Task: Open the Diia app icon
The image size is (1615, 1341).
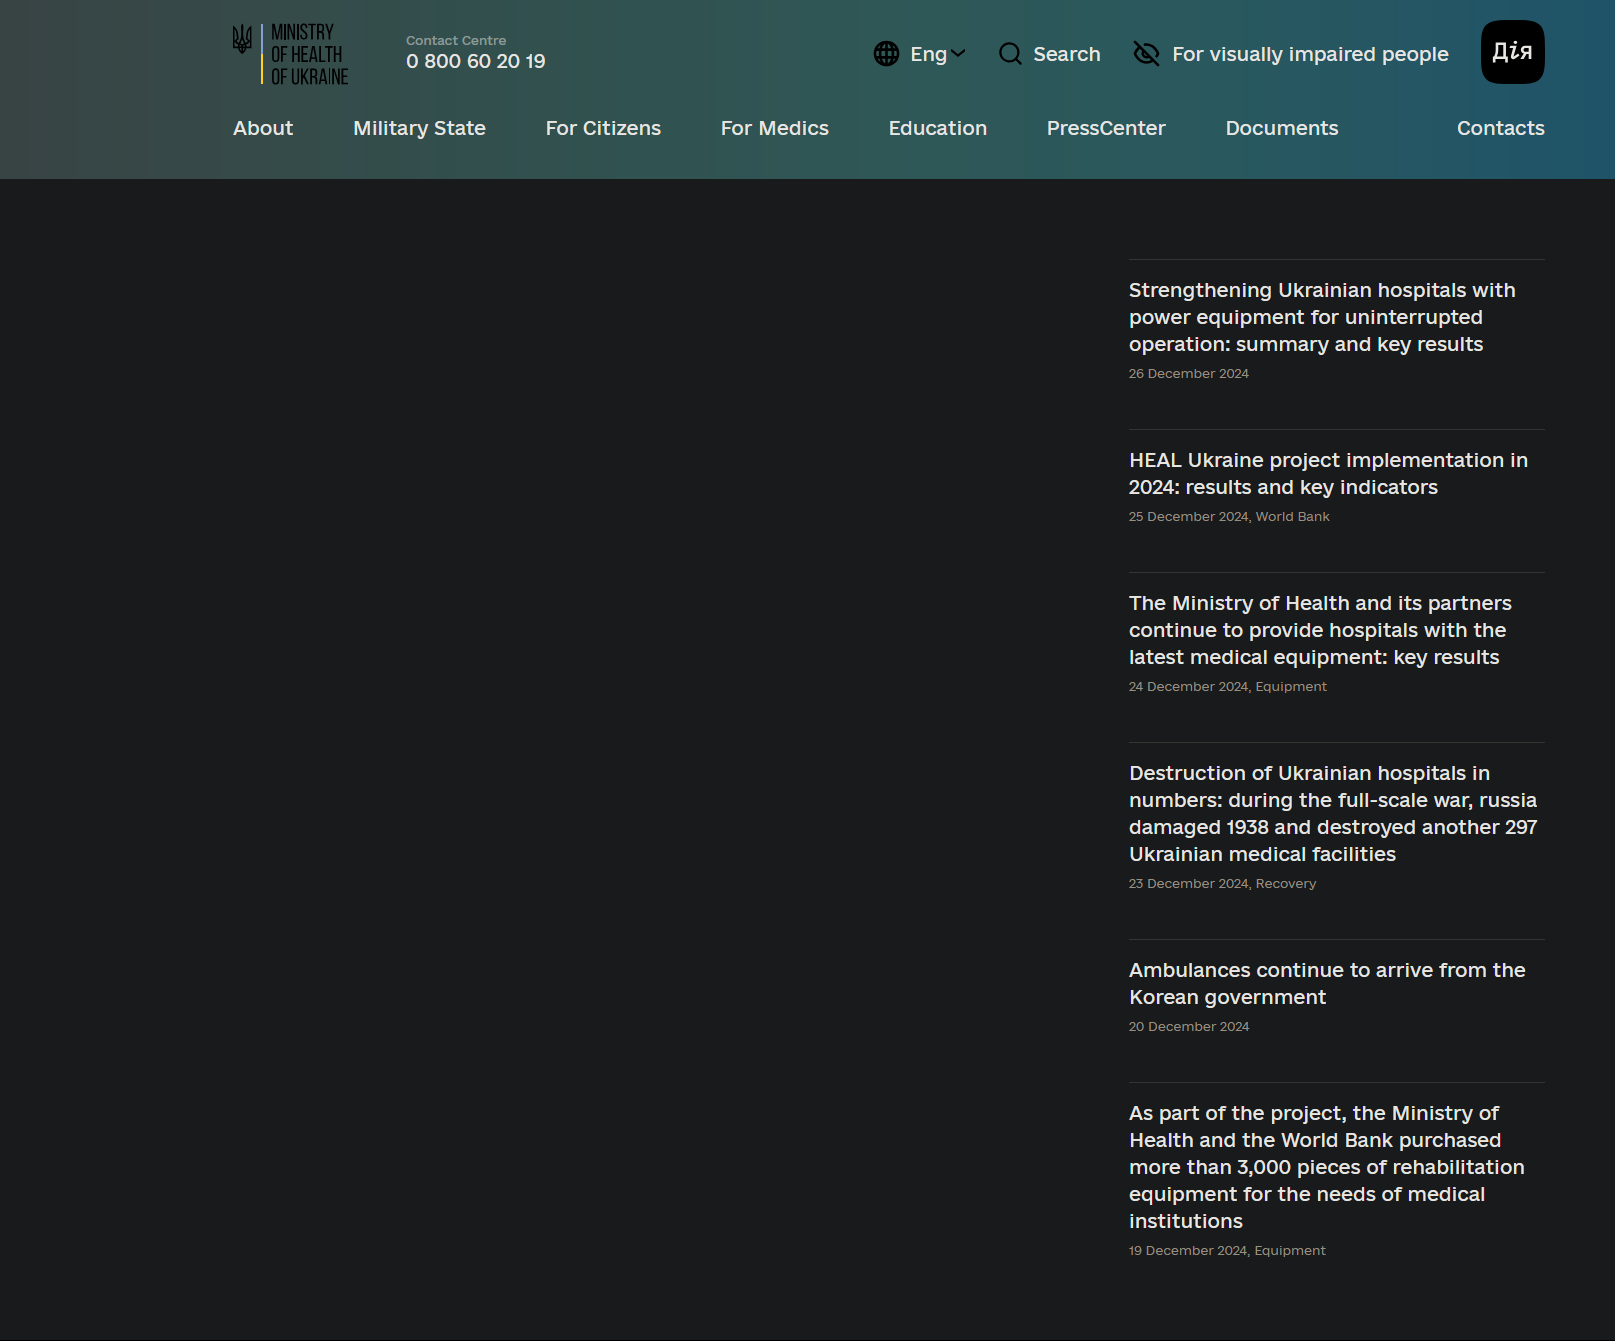Action: point(1512,52)
